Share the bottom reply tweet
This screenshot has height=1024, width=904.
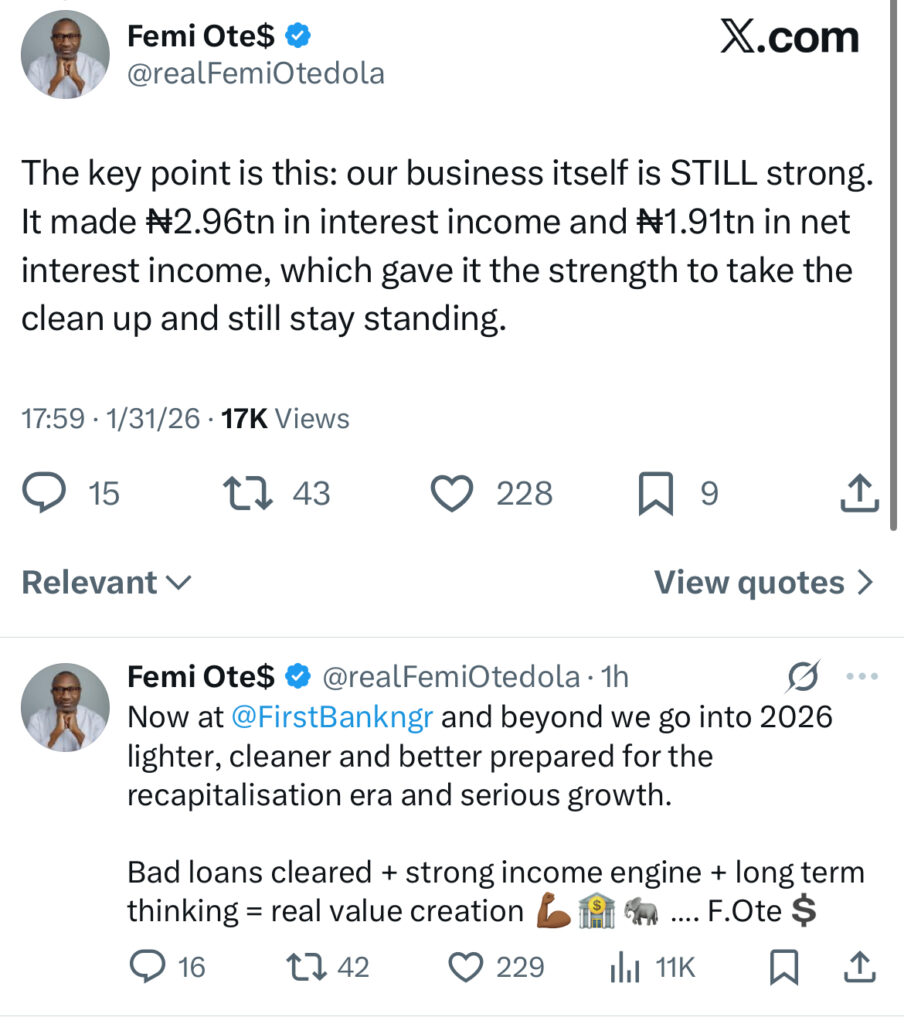pyautogui.click(x=858, y=967)
